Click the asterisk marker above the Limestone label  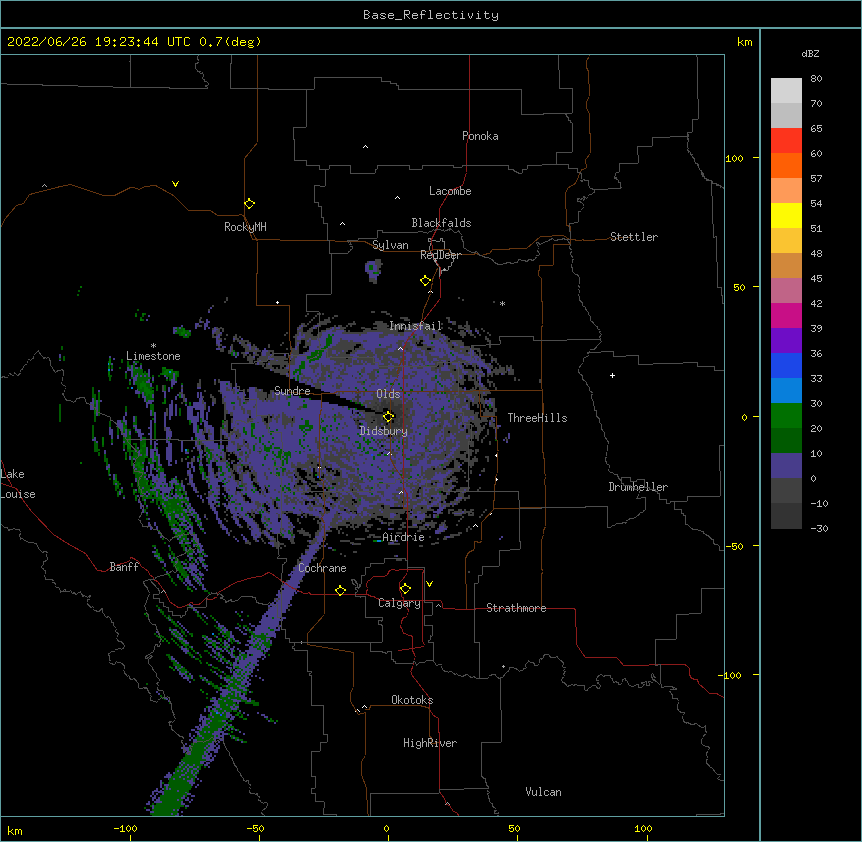point(153,346)
